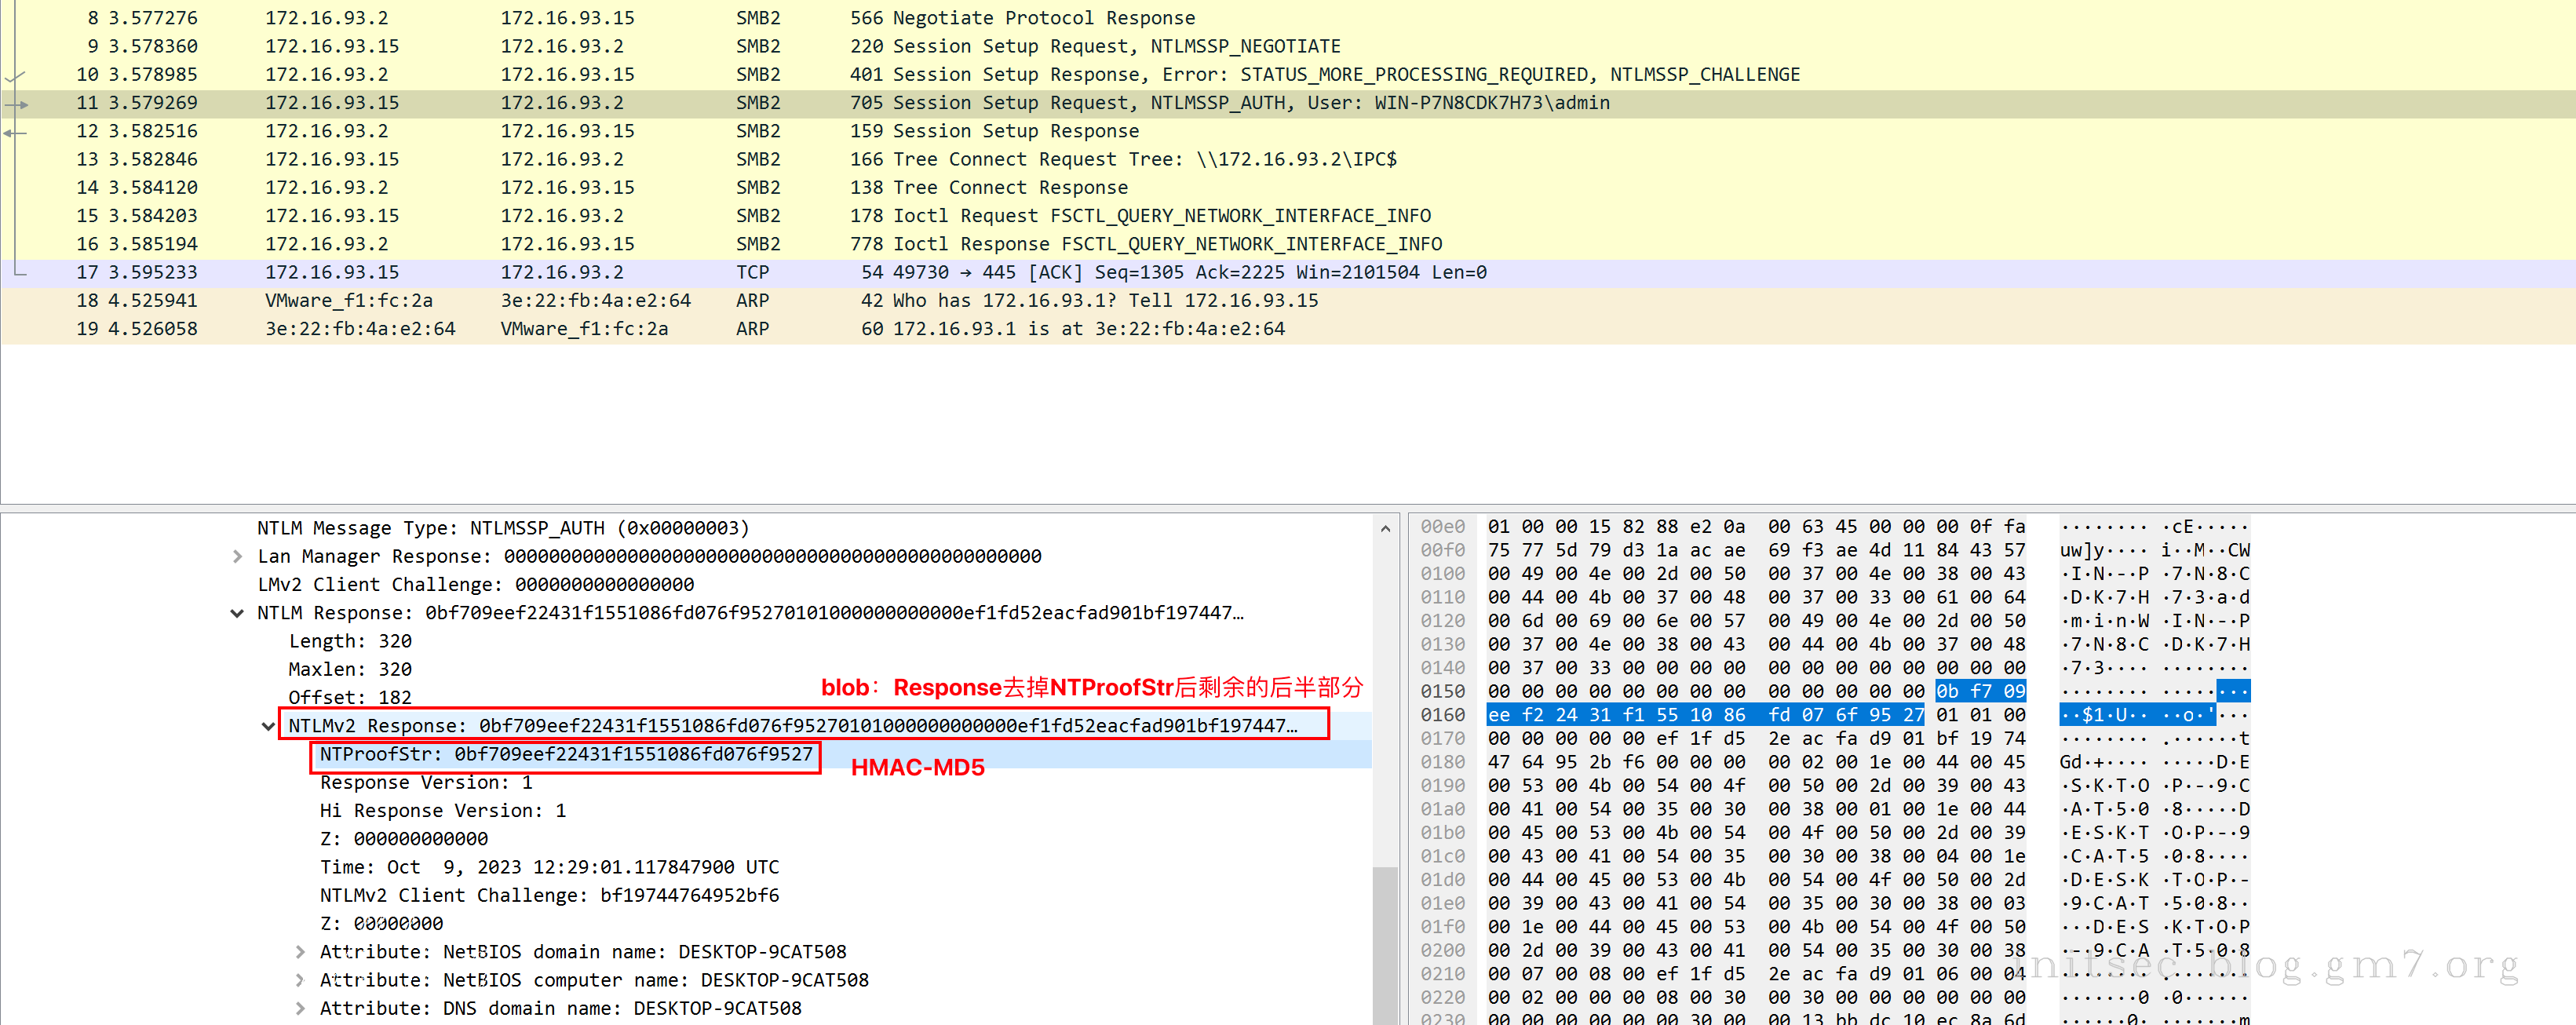Click hex offset row 0150
The width and height of the screenshot is (2576, 1025).
pos(1442,691)
